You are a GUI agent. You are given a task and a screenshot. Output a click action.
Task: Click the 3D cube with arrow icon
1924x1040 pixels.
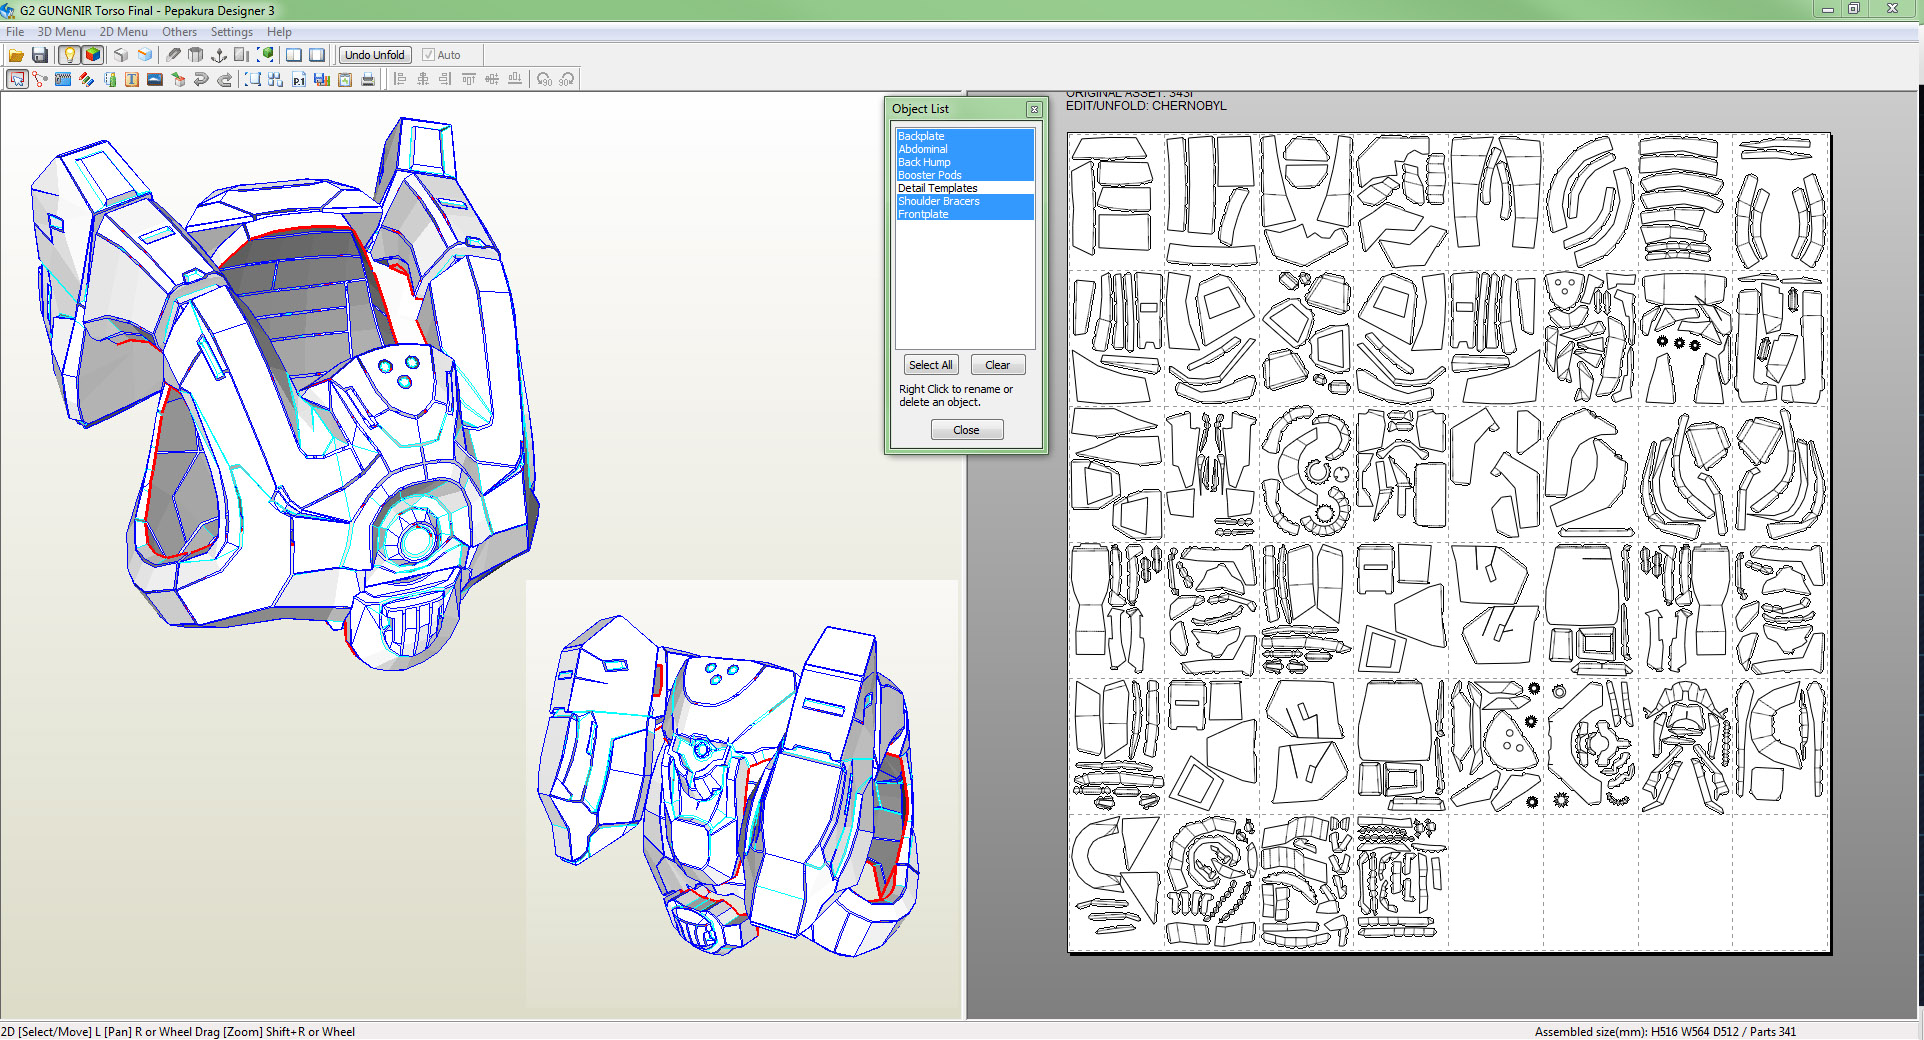(178, 79)
